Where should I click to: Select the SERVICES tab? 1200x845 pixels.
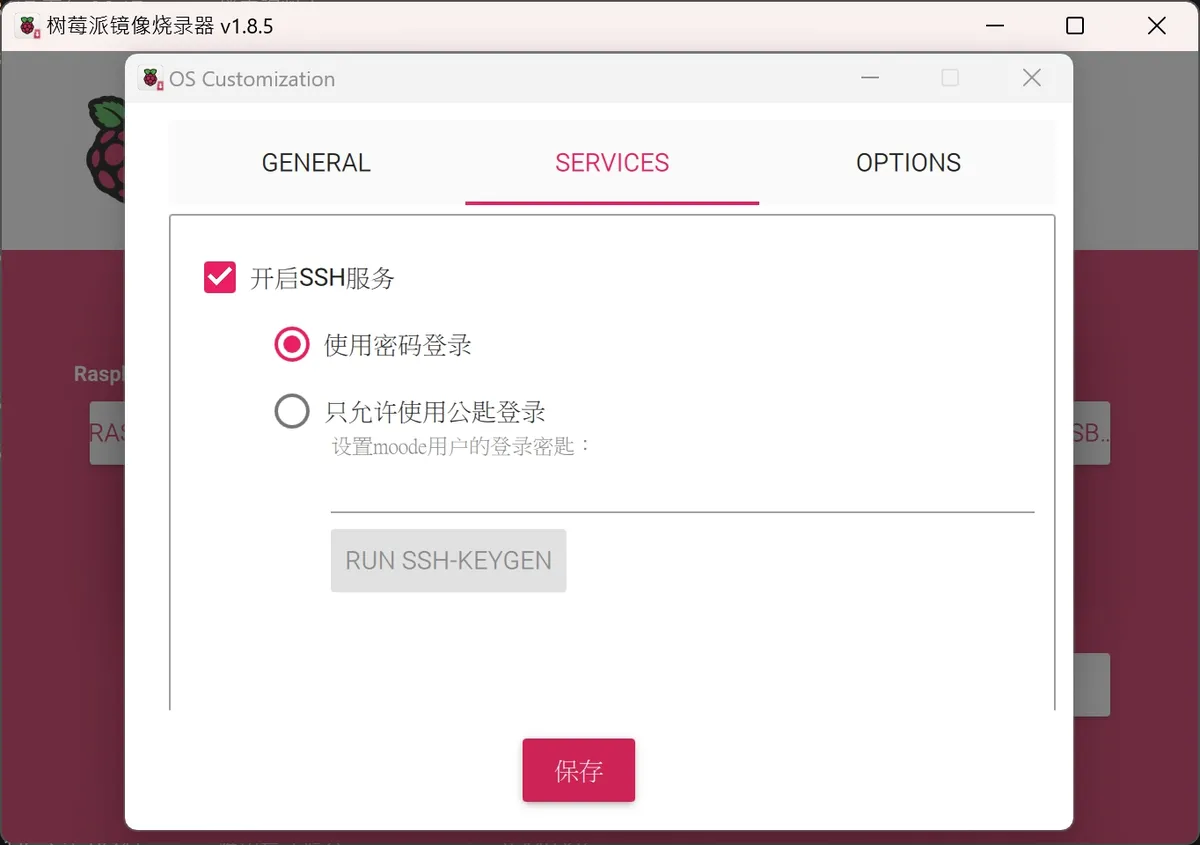(612, 163)
